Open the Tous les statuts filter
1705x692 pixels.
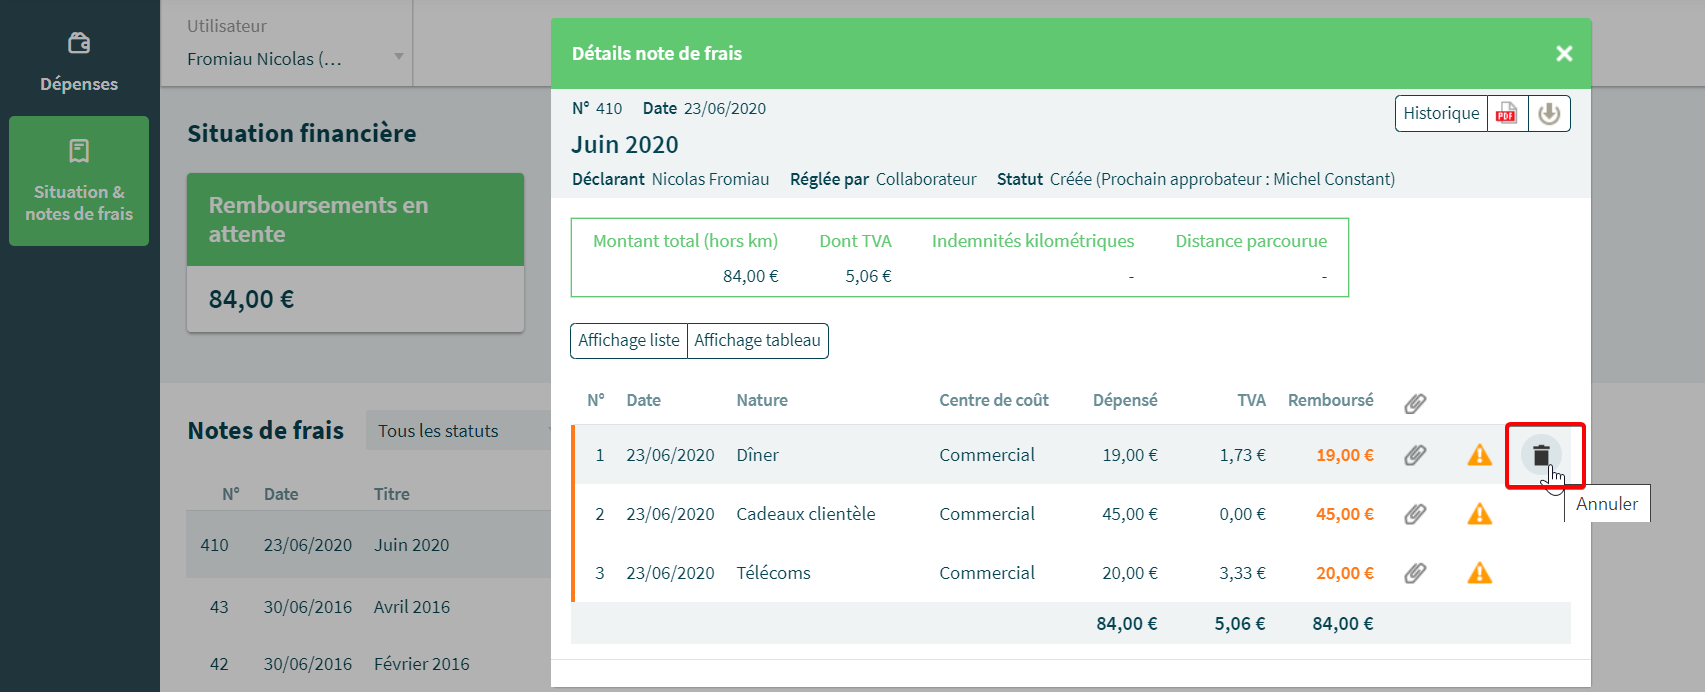[x=457, y=431]
